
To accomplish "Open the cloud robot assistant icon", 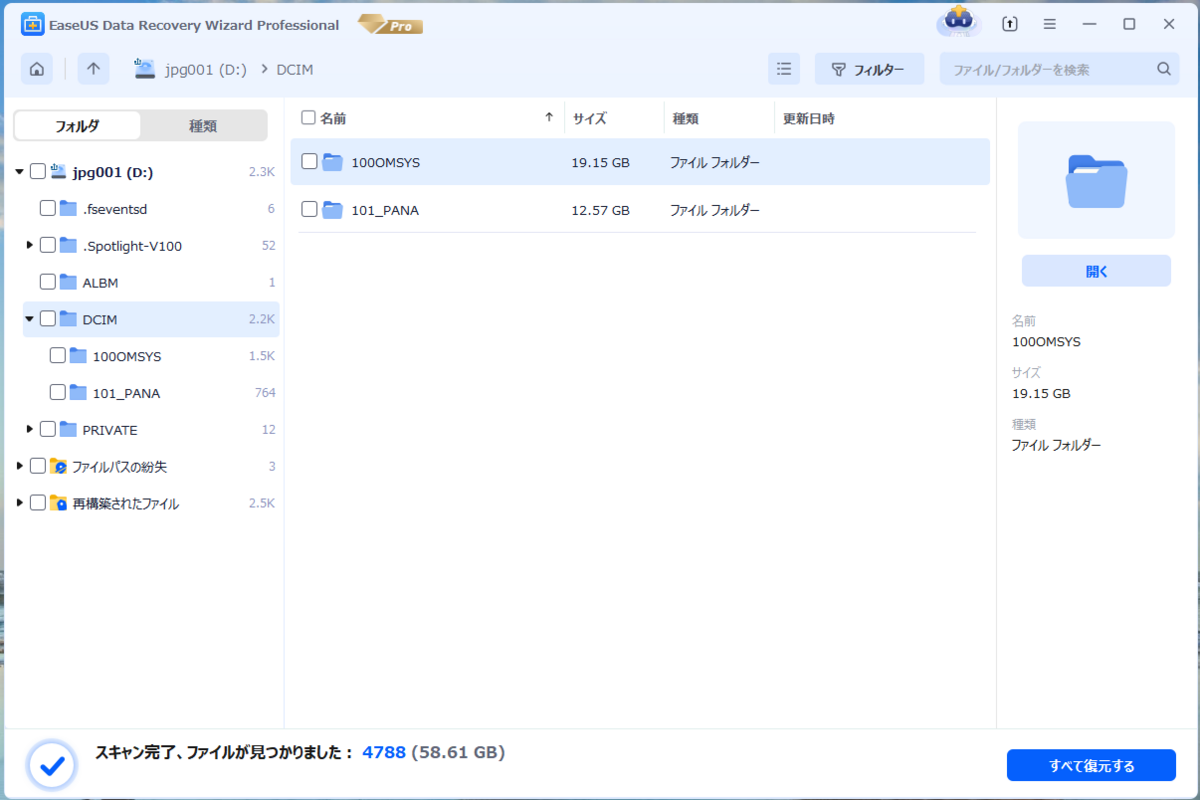I will [x=959, y=23].
